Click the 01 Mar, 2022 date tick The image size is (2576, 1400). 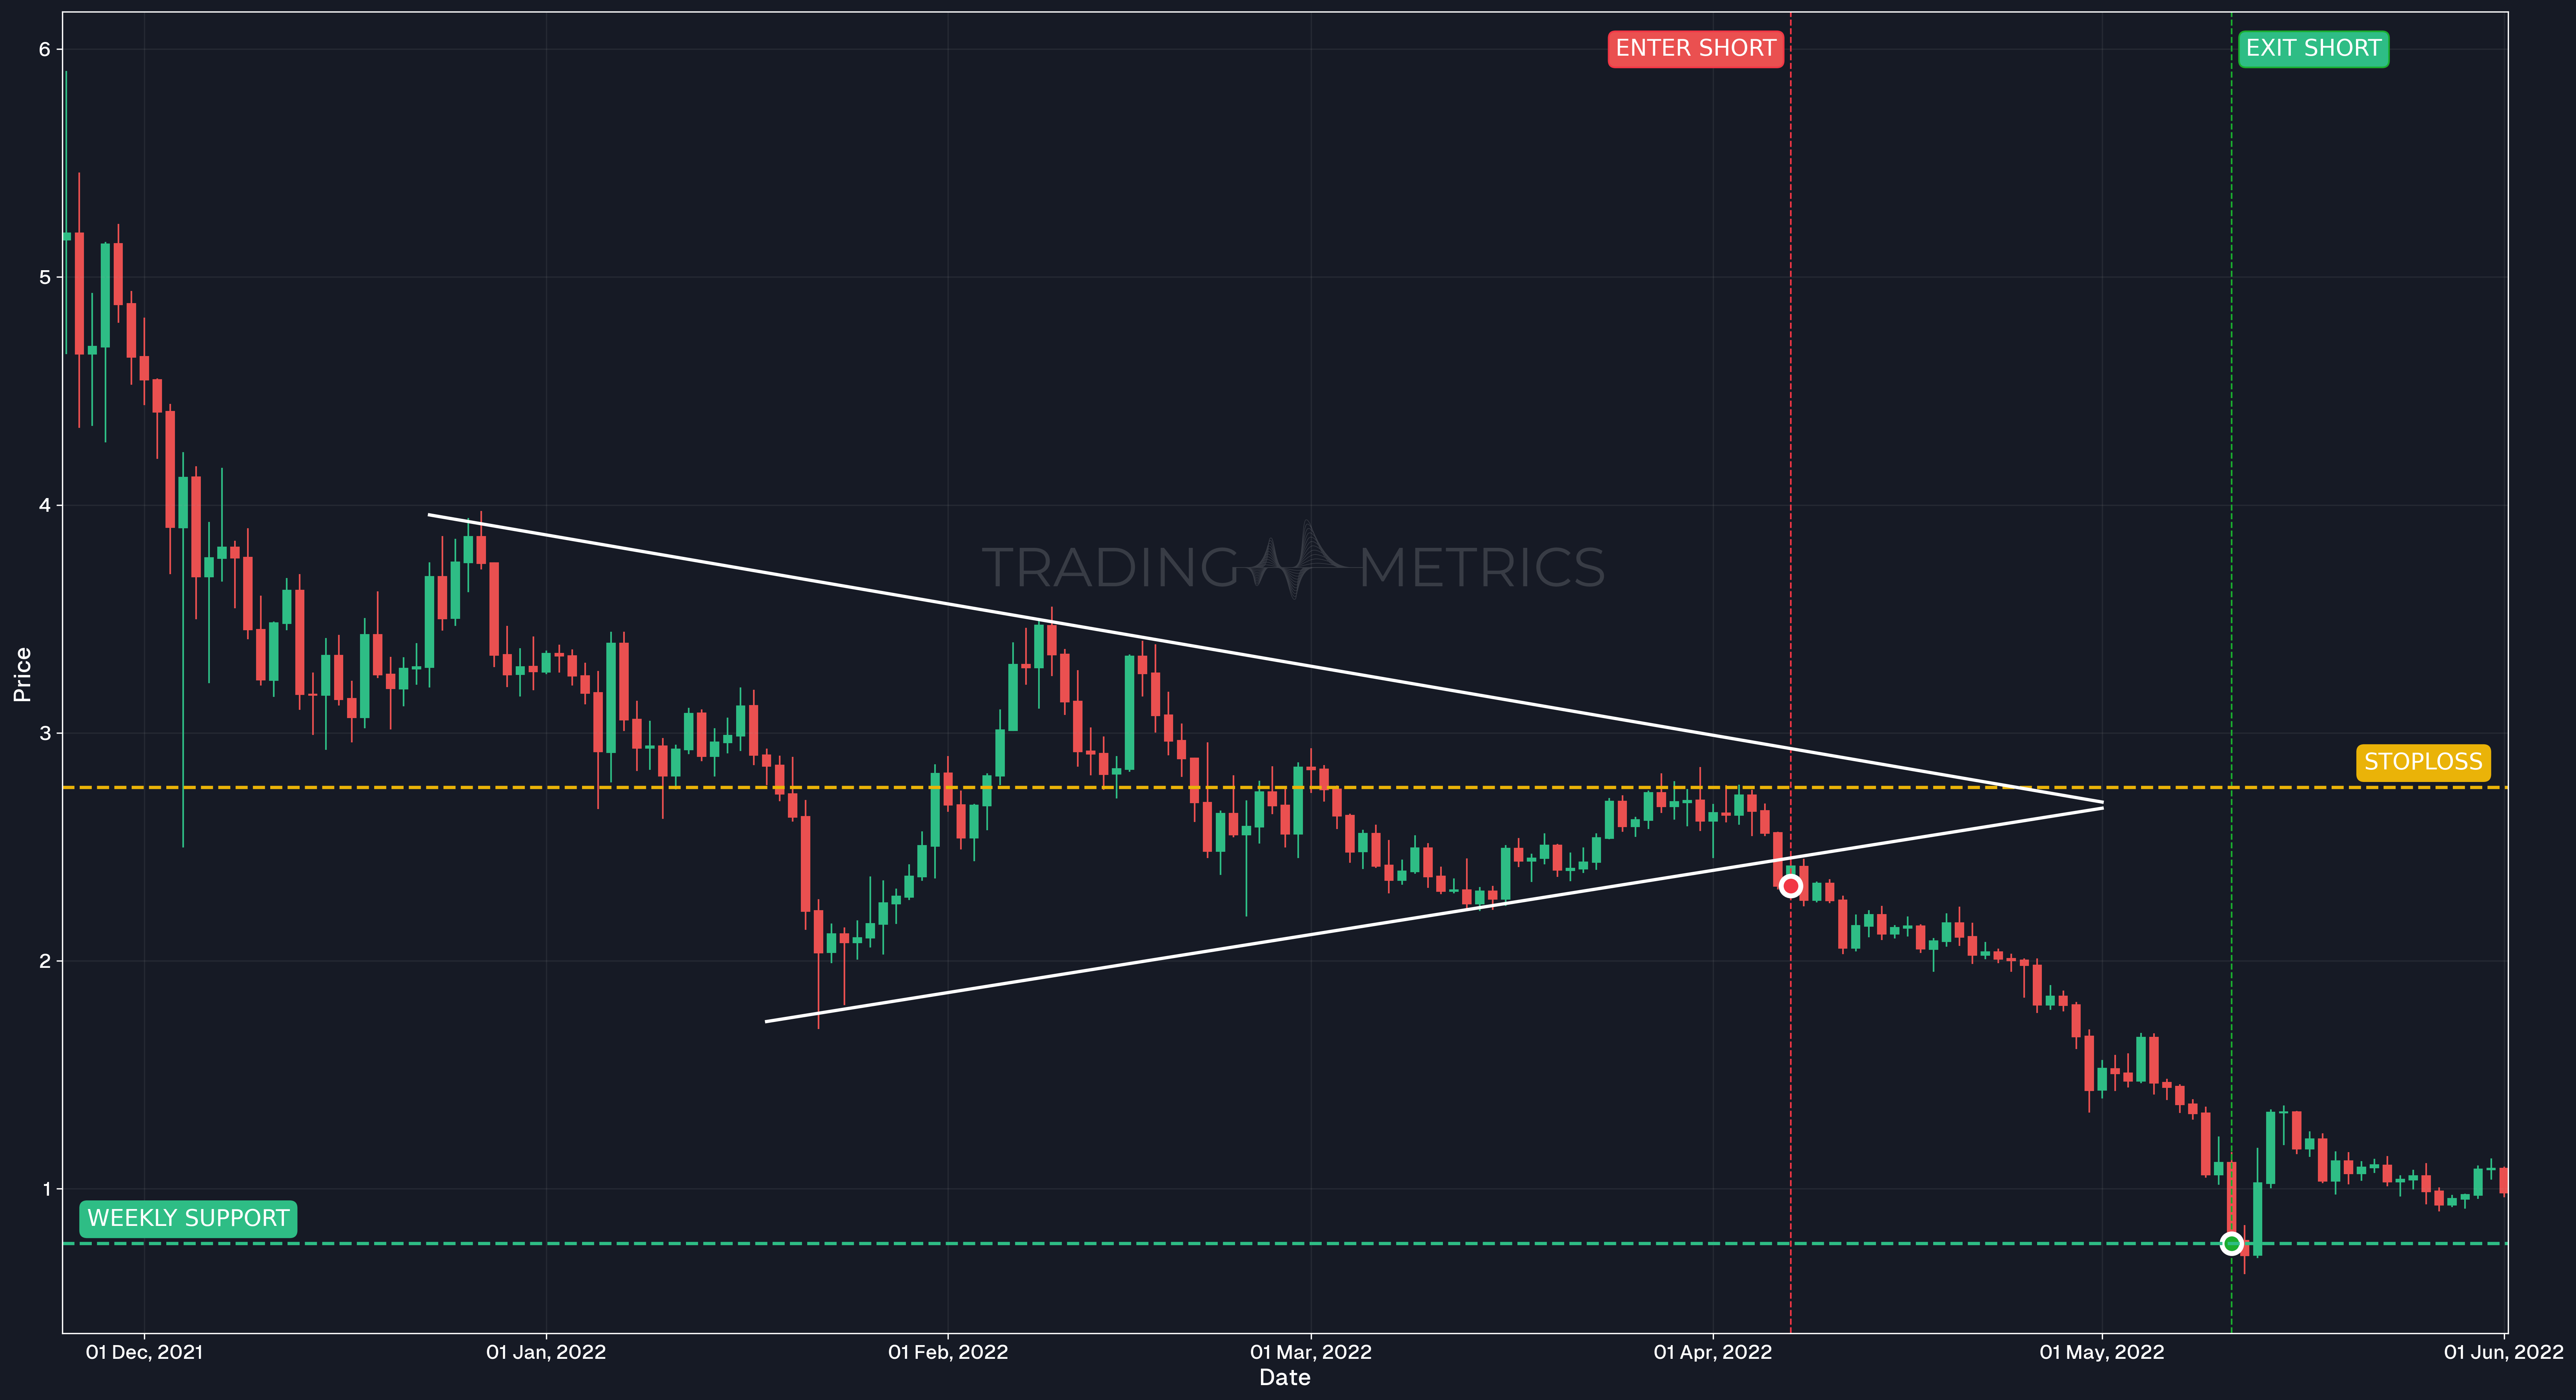(1311, 1352)
